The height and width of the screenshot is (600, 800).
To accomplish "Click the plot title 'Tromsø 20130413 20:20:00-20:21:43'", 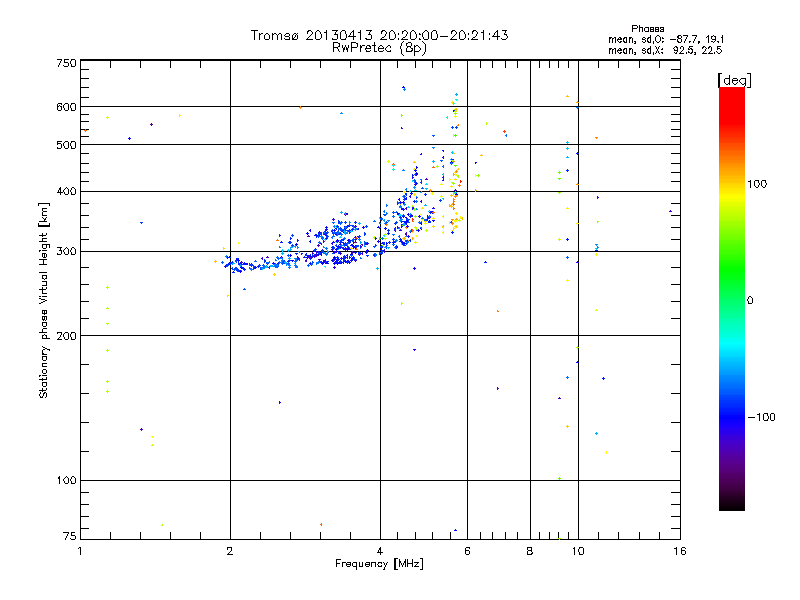I will (x=379, y=35).
